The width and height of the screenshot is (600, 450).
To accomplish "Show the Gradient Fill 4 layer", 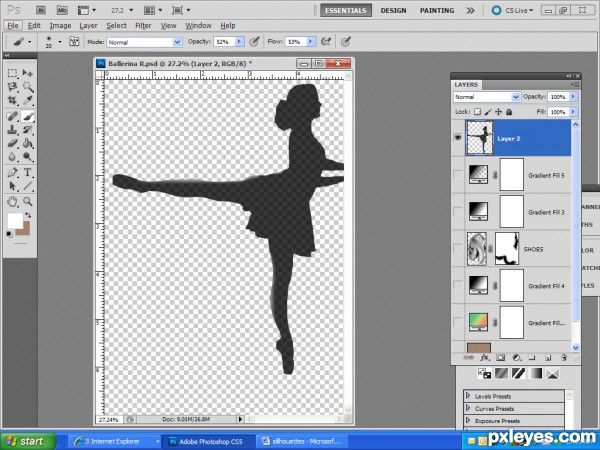I will coord(458,285).
